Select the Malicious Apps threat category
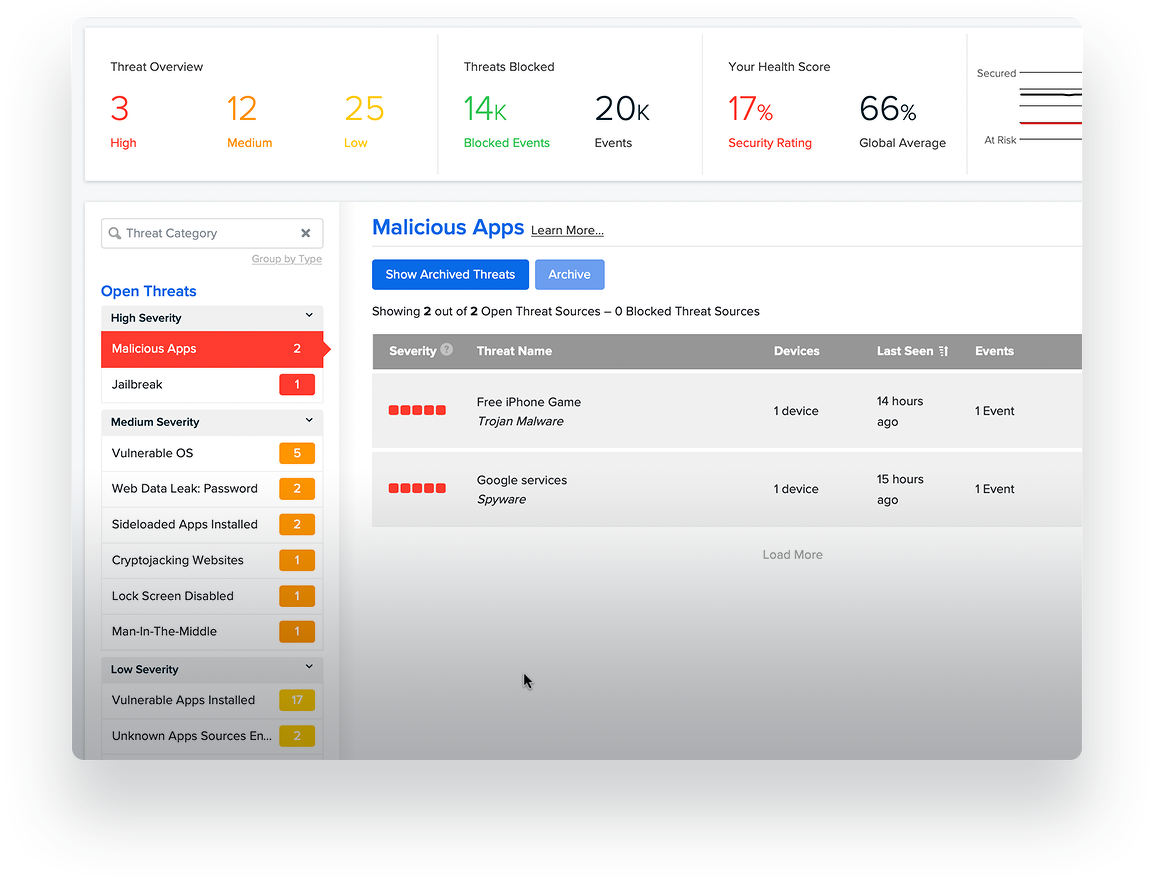 point(212,349)
